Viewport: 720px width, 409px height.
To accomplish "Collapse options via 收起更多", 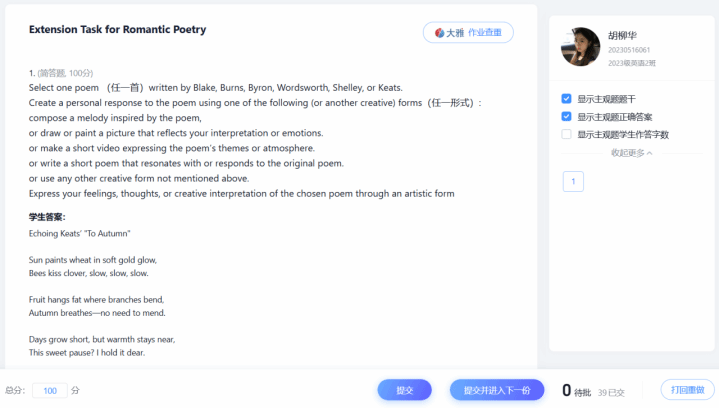I will coord(631,153).
